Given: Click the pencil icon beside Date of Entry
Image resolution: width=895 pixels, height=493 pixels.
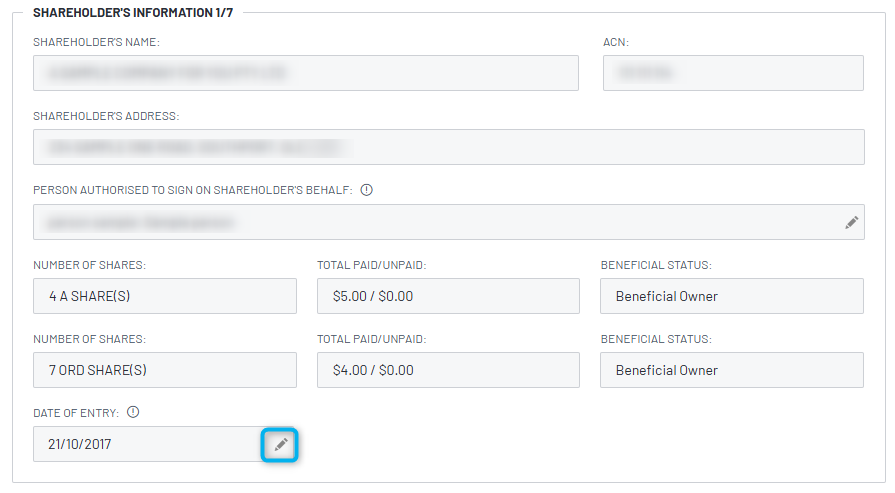Looking at the screenshot, I should (x=280, y=444).
